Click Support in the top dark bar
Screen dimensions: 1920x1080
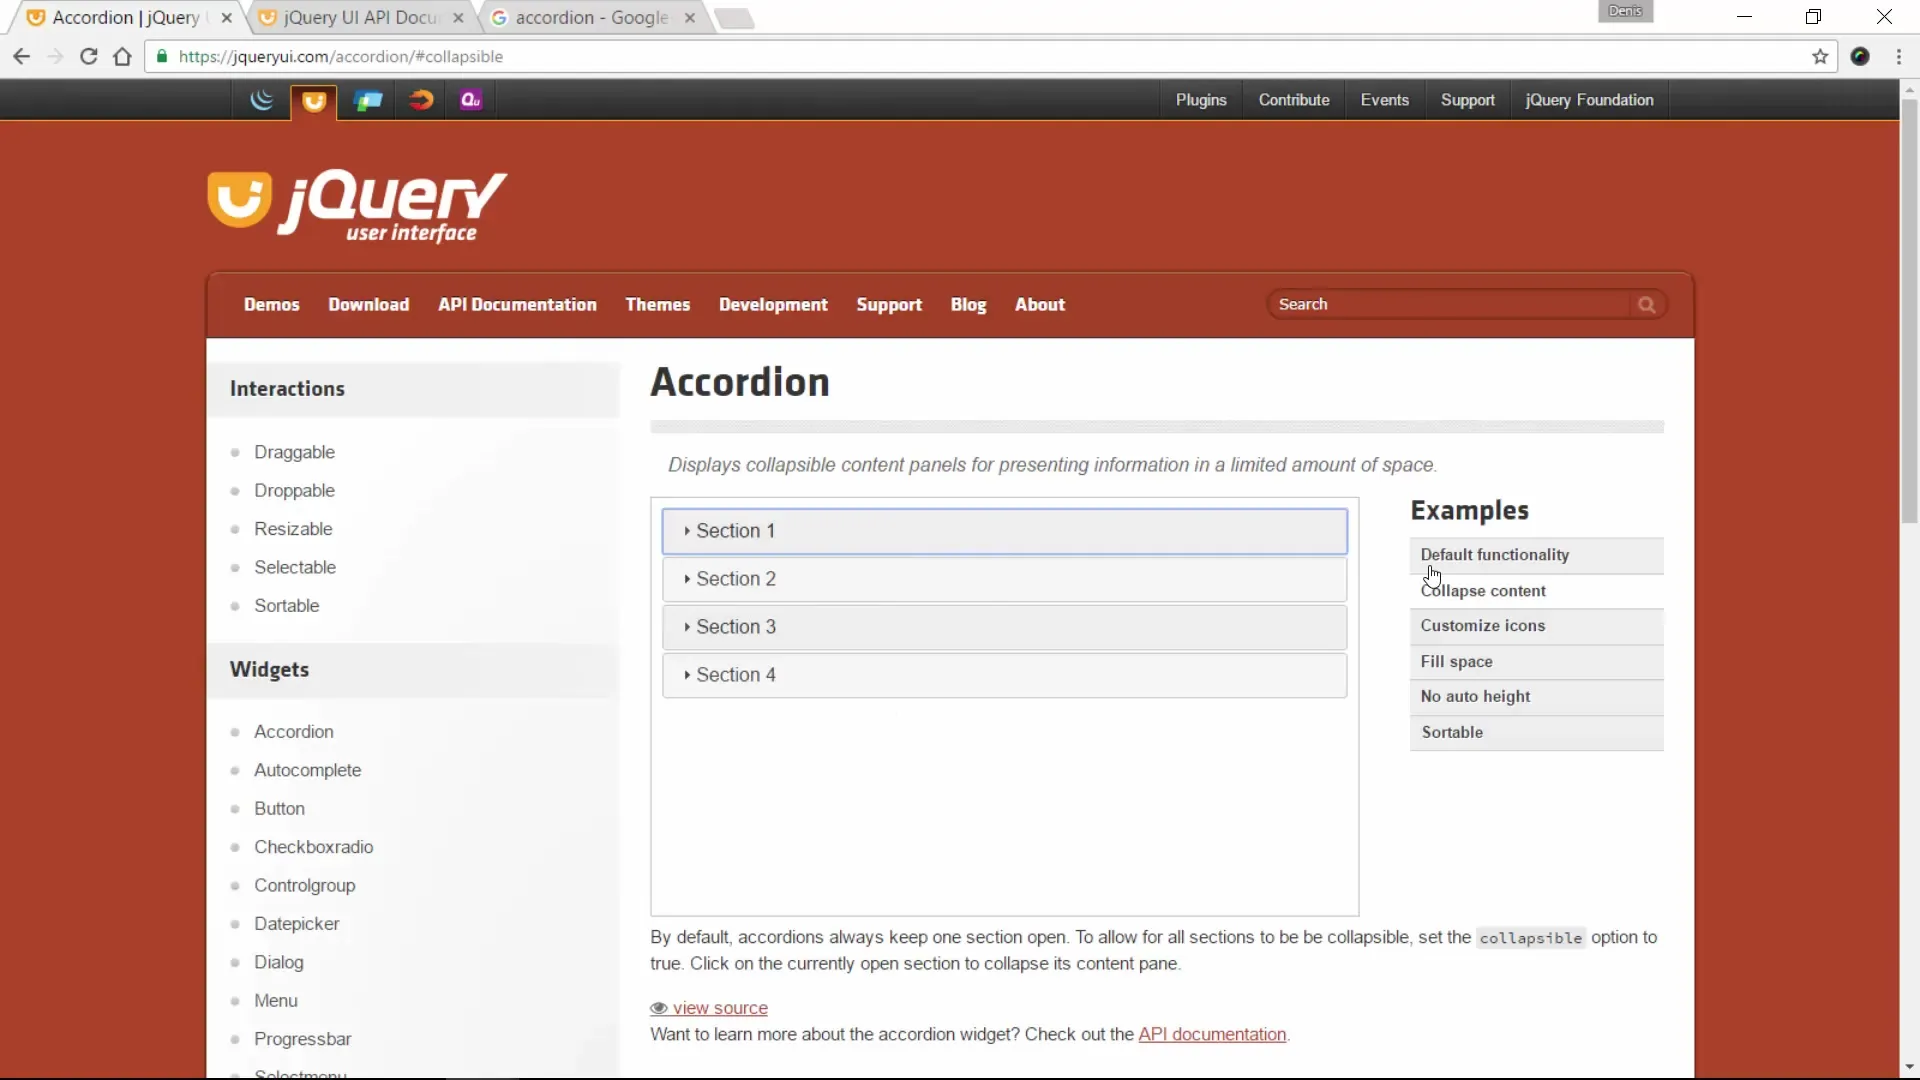click(x=1467, y=100)
